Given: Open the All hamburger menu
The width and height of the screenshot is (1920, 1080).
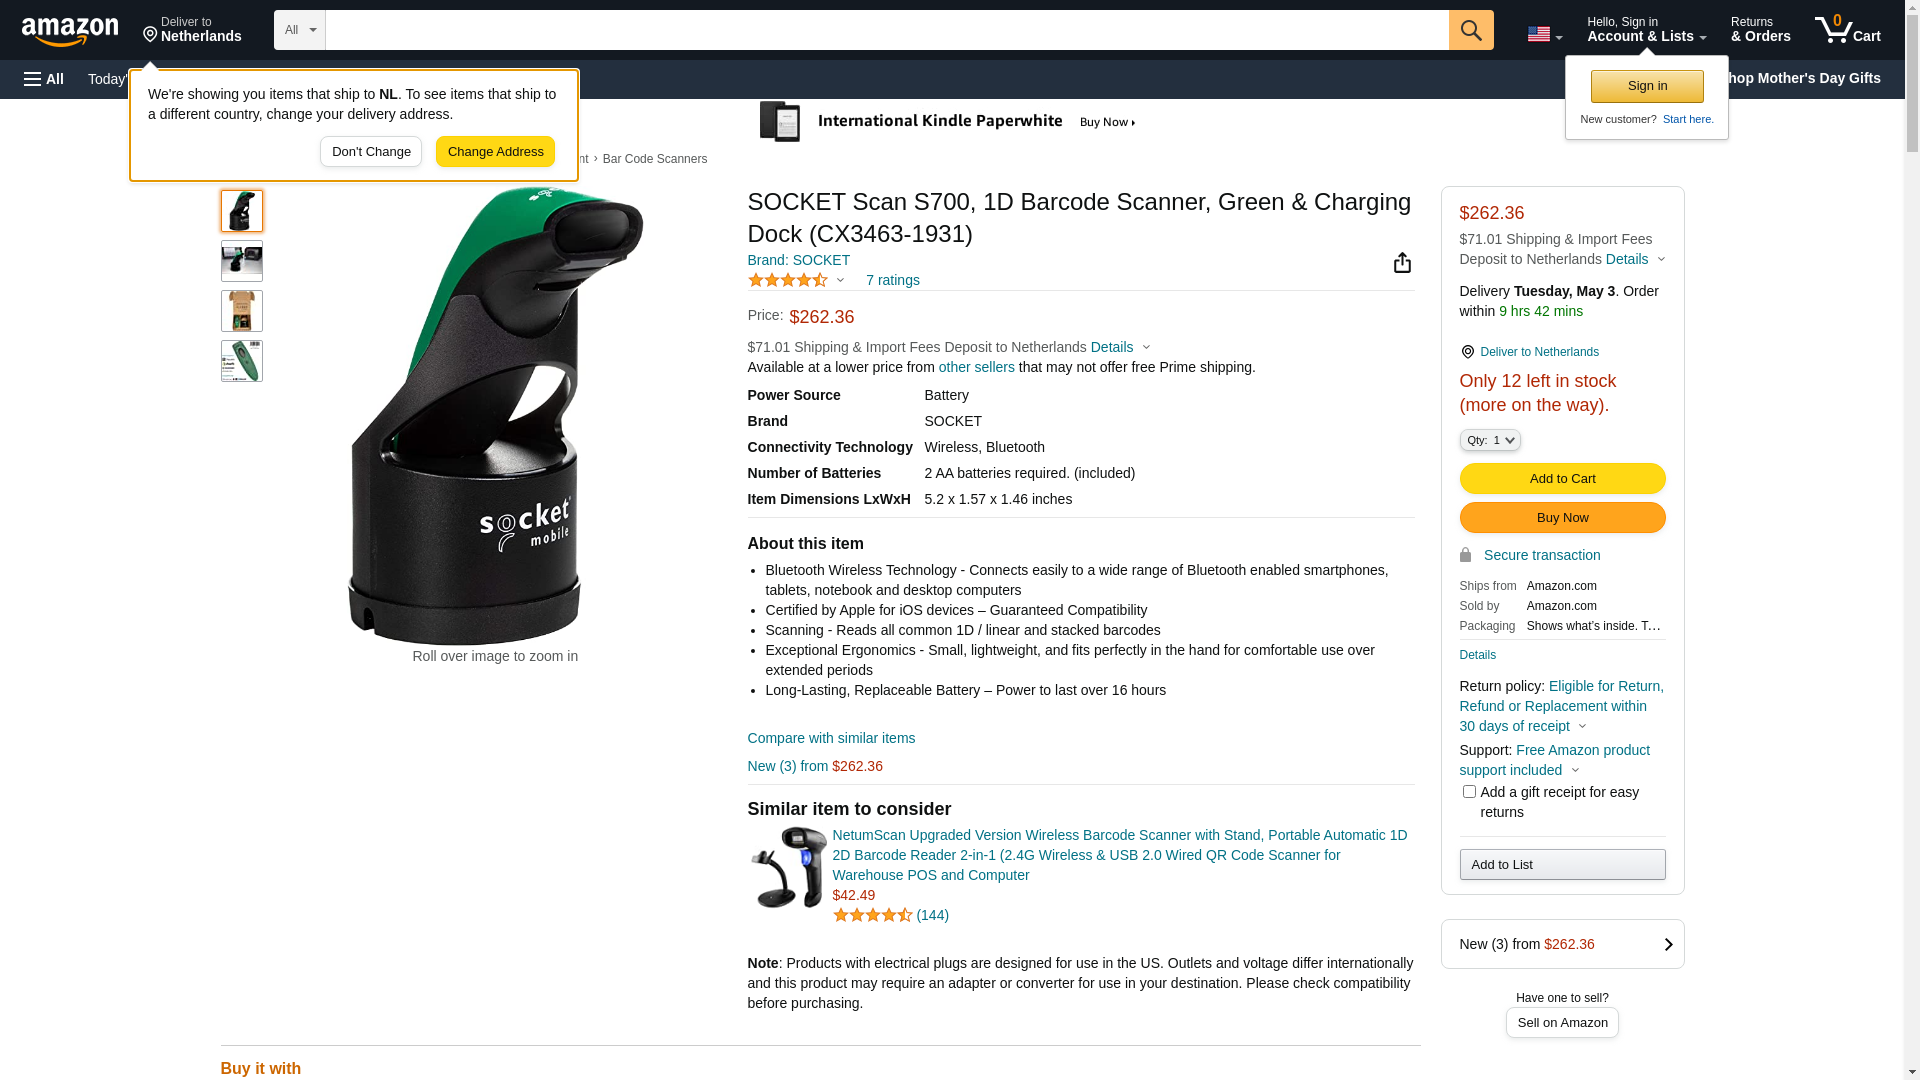Looking at the screenshot, I should [x=44, y=79].
